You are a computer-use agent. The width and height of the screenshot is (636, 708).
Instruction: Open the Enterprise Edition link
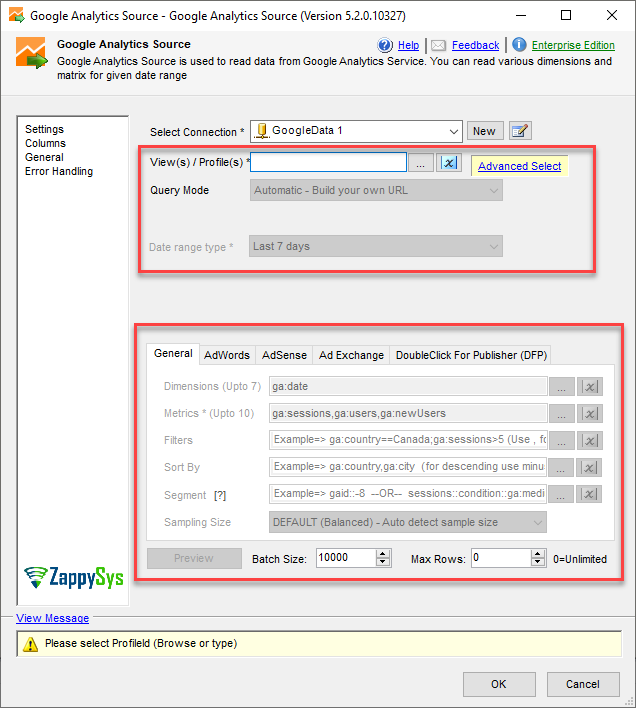[573, 45]
